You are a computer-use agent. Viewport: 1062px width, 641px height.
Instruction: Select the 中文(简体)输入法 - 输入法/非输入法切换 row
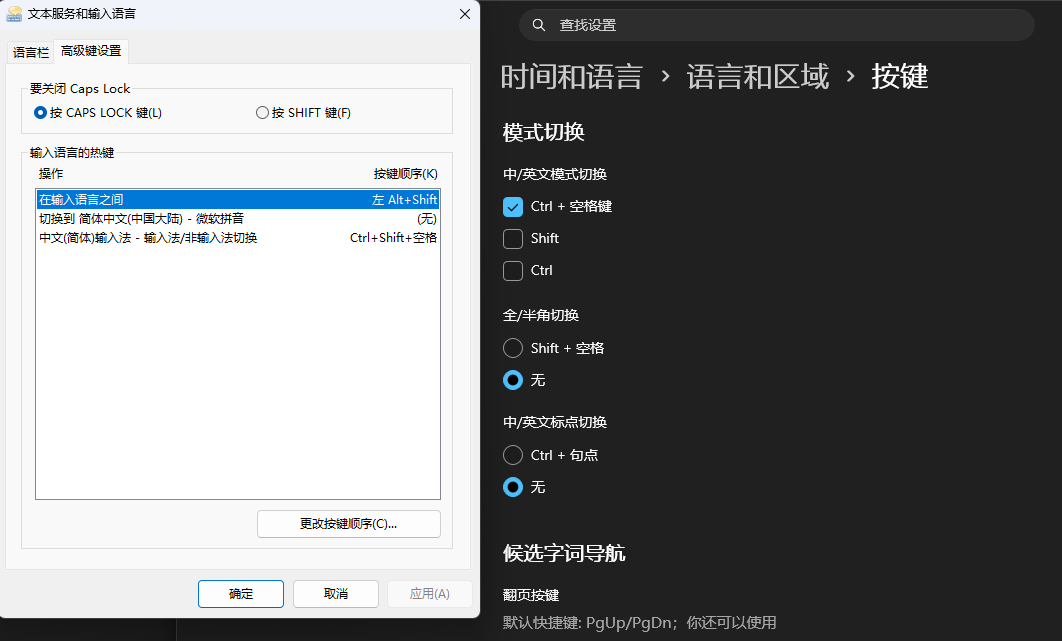click(x=238, y=237)
